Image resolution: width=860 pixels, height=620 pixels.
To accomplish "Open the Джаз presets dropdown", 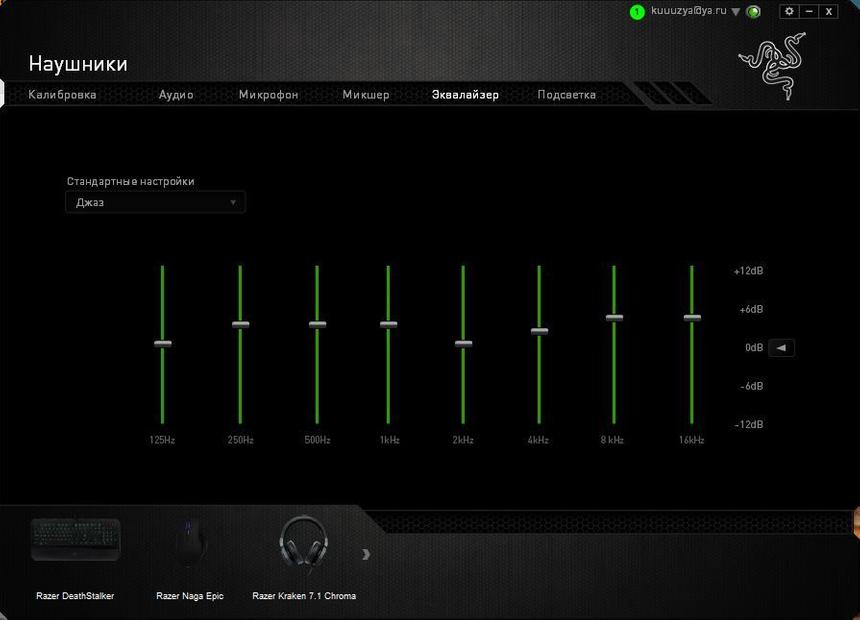I will [155, 202].
